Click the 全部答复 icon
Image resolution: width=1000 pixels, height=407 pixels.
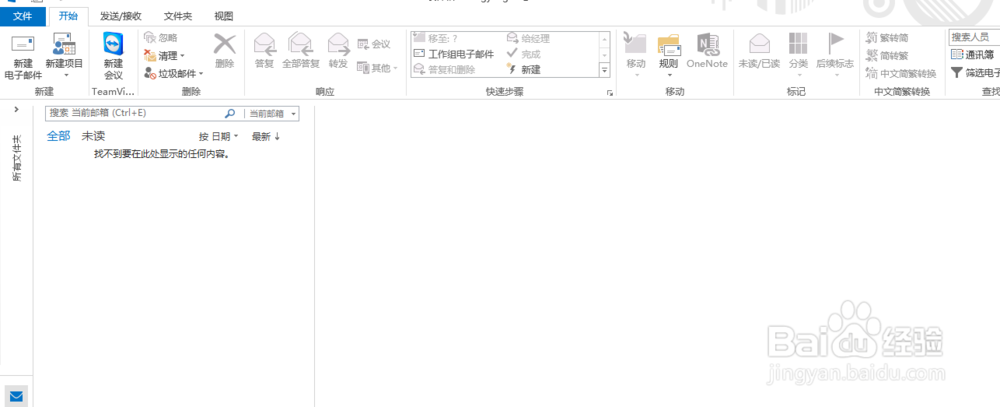pyautogui.click(x=300, y=45)
